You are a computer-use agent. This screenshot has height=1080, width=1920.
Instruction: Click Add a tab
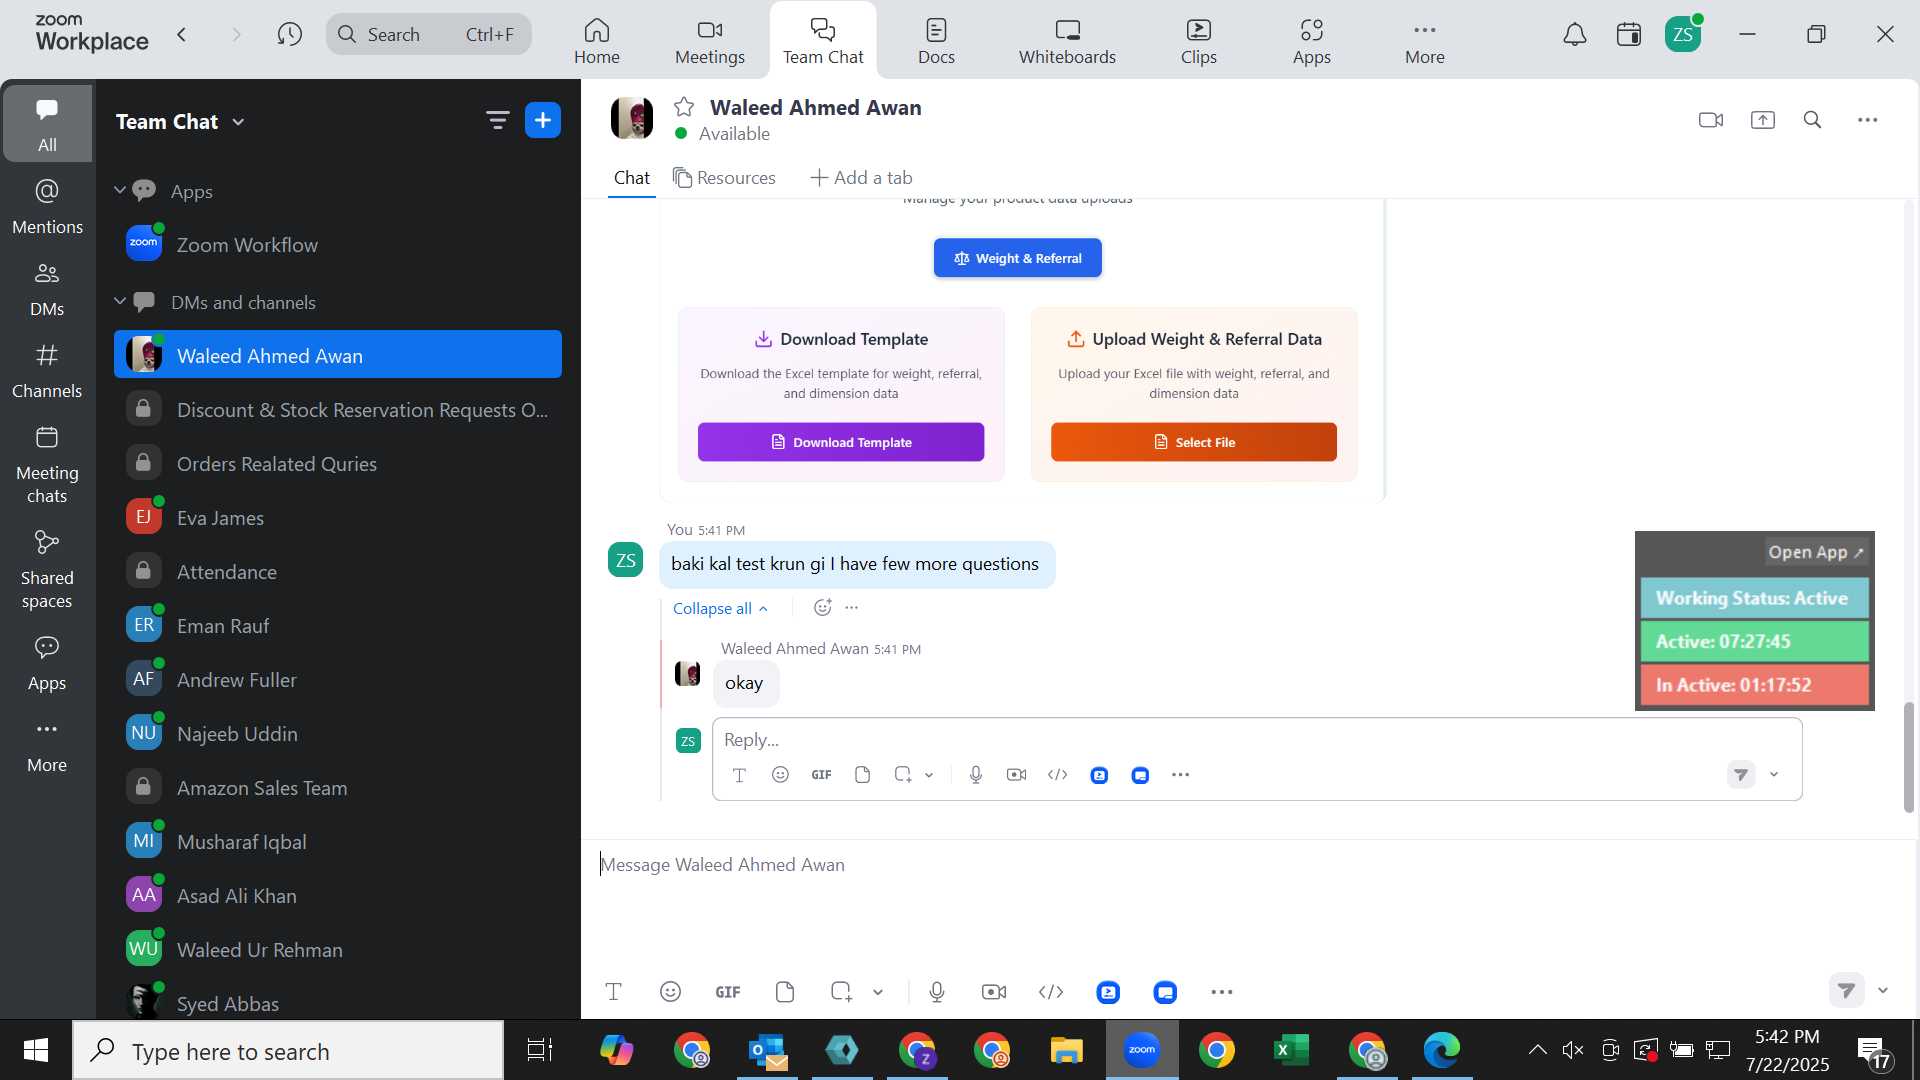tap(861, 178)
